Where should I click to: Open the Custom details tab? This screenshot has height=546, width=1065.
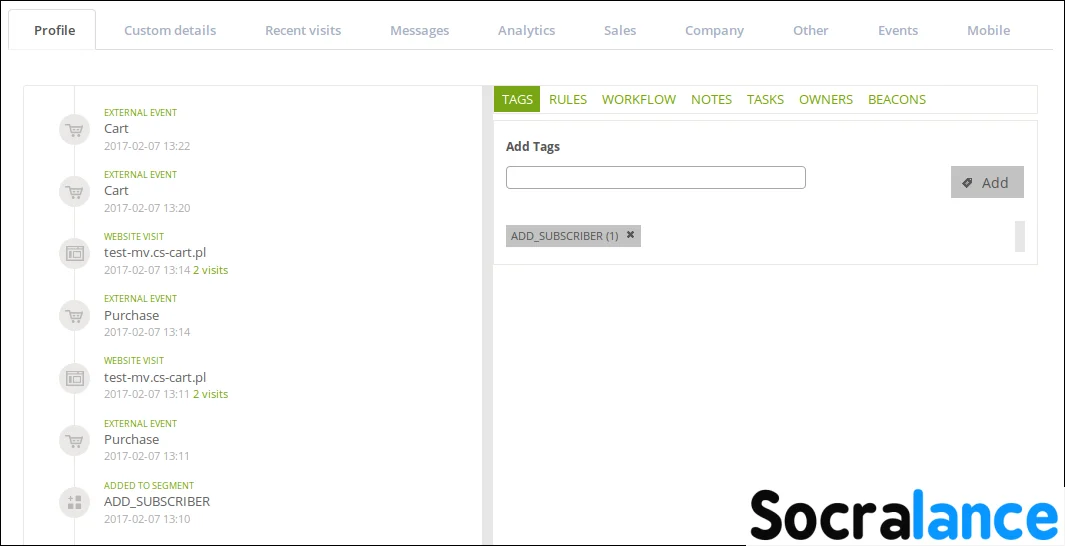pos(170,31)
